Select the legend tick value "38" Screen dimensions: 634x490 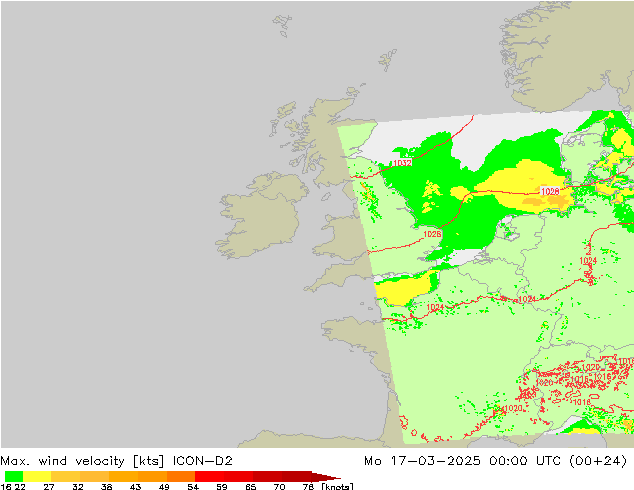106,486
